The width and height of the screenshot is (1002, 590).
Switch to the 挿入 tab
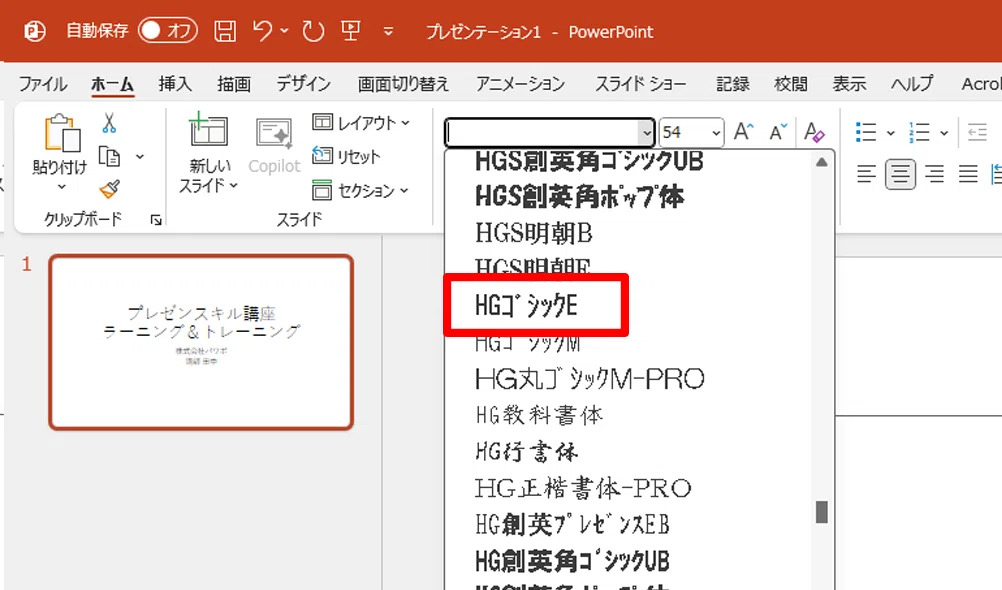click(175, 84)
